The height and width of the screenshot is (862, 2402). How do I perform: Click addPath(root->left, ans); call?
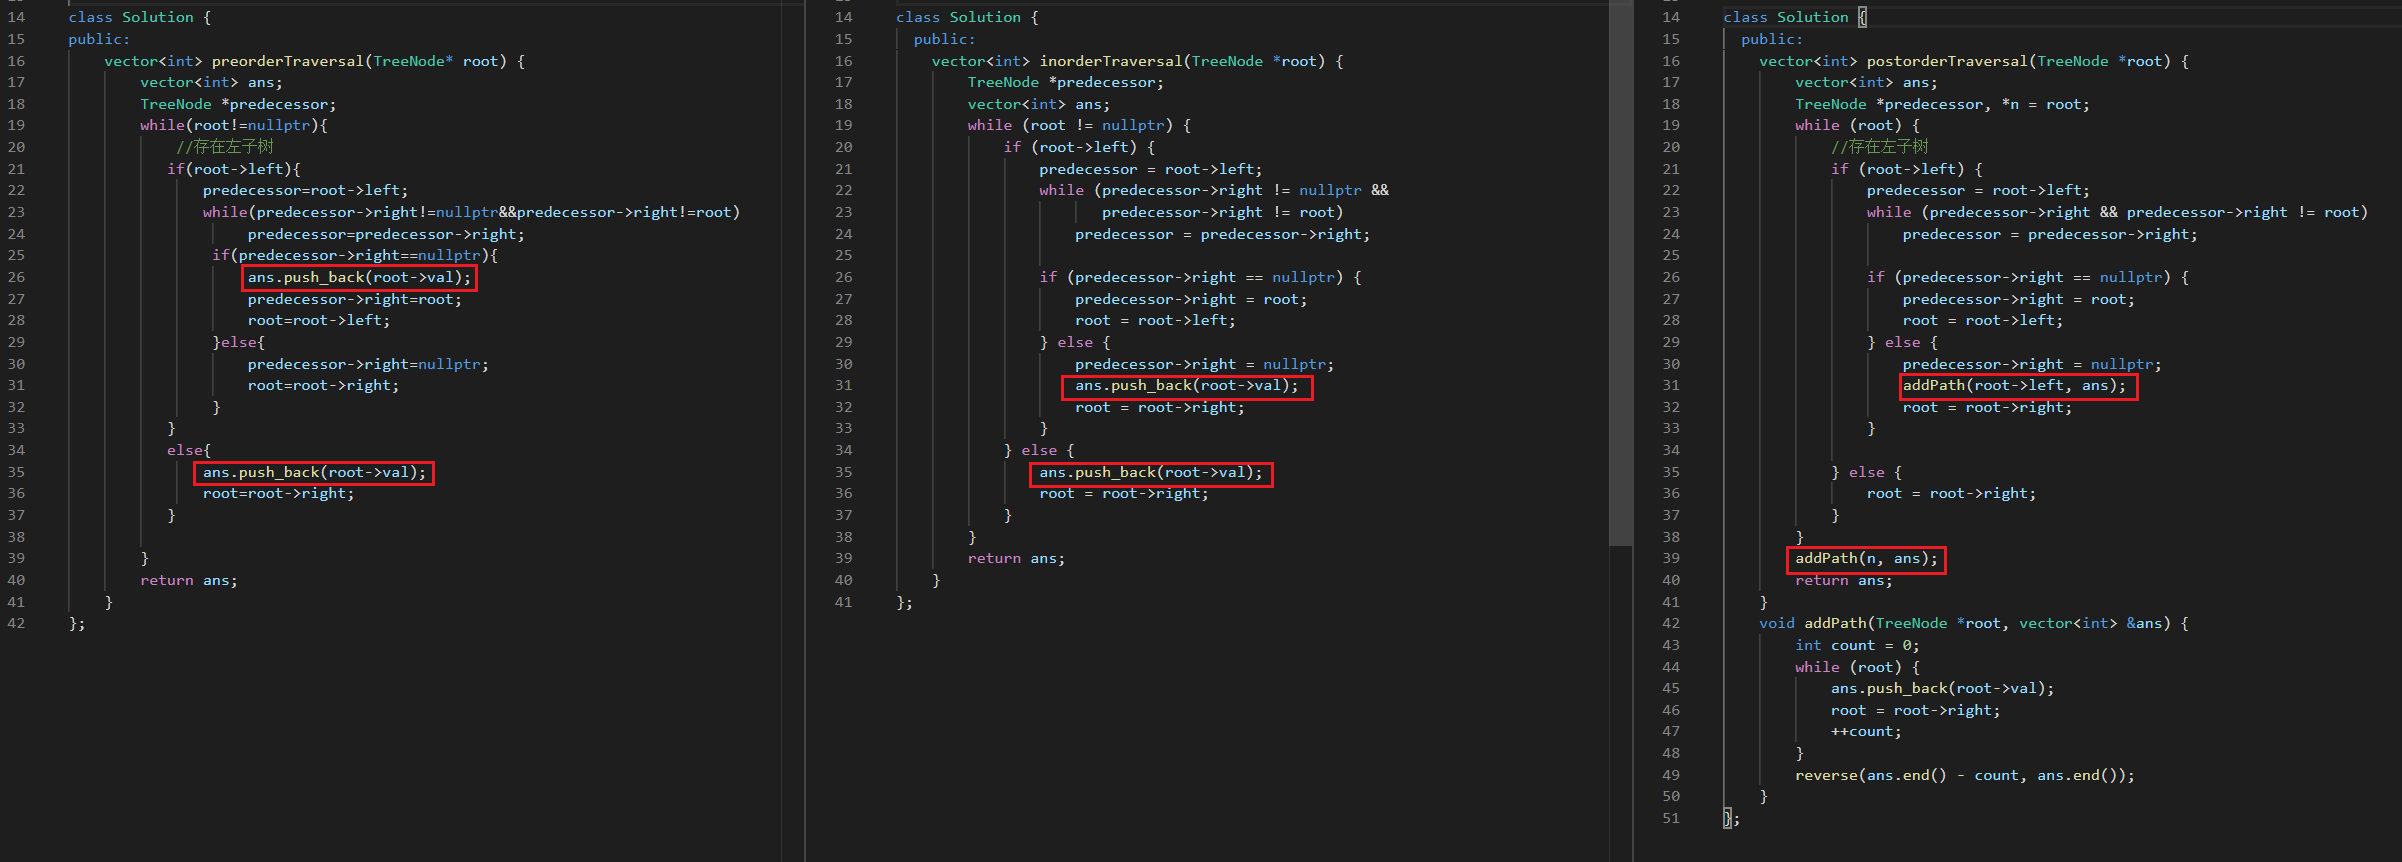click(x=2014, y=386)
